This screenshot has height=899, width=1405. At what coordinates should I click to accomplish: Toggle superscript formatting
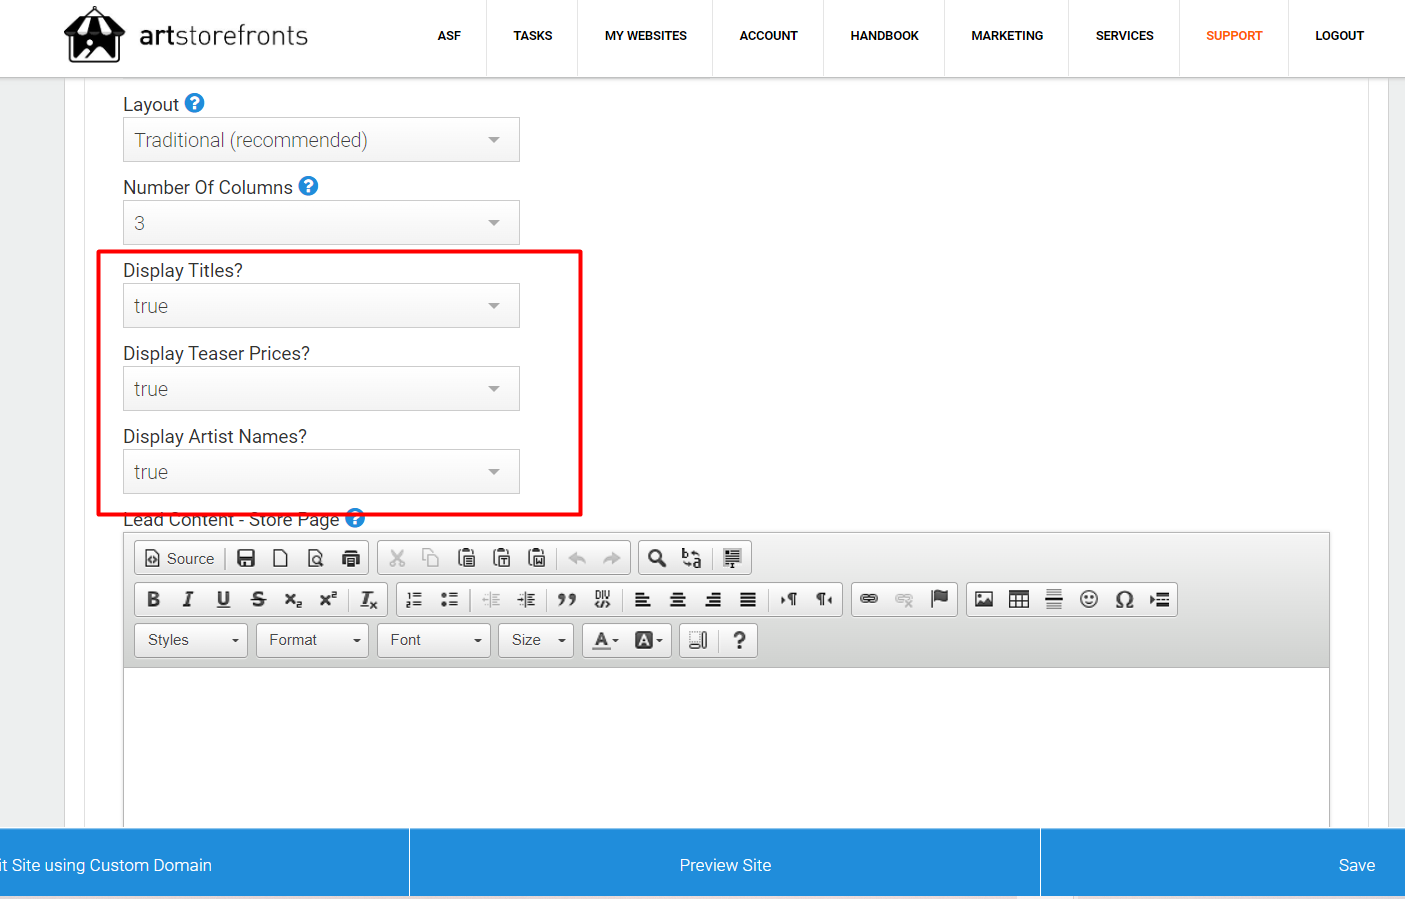(328, 599)
